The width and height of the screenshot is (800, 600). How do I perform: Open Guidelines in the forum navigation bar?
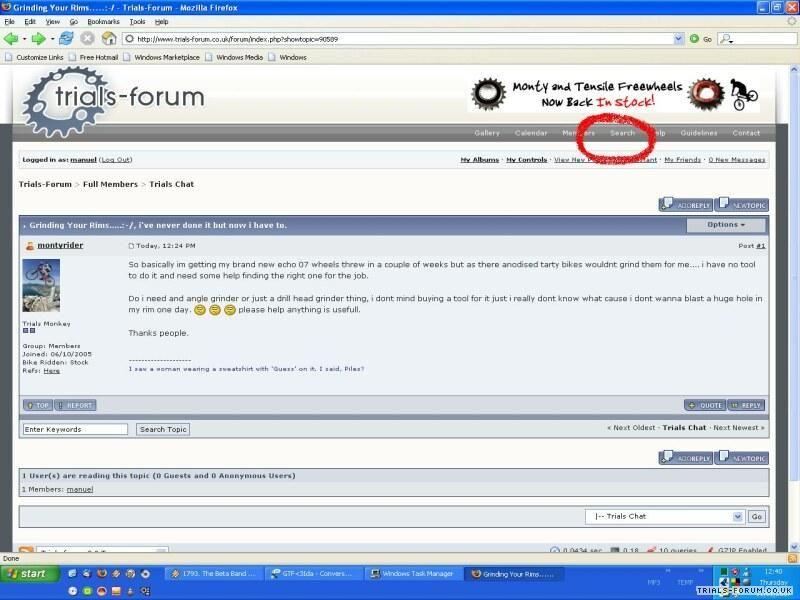pos(698,133)
